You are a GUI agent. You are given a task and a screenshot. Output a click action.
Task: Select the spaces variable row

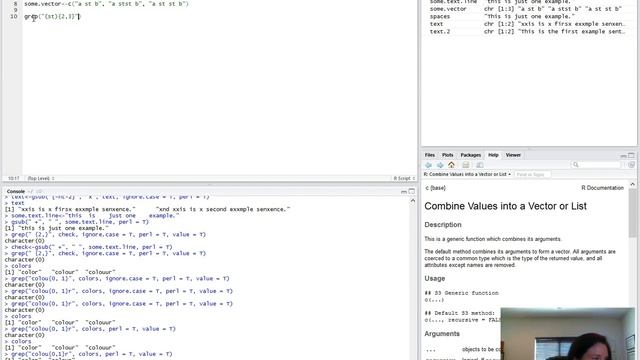coord(528,17)
